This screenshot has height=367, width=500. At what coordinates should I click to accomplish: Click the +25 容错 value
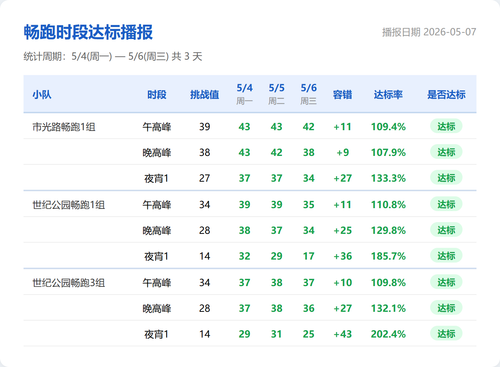[342, 230]
